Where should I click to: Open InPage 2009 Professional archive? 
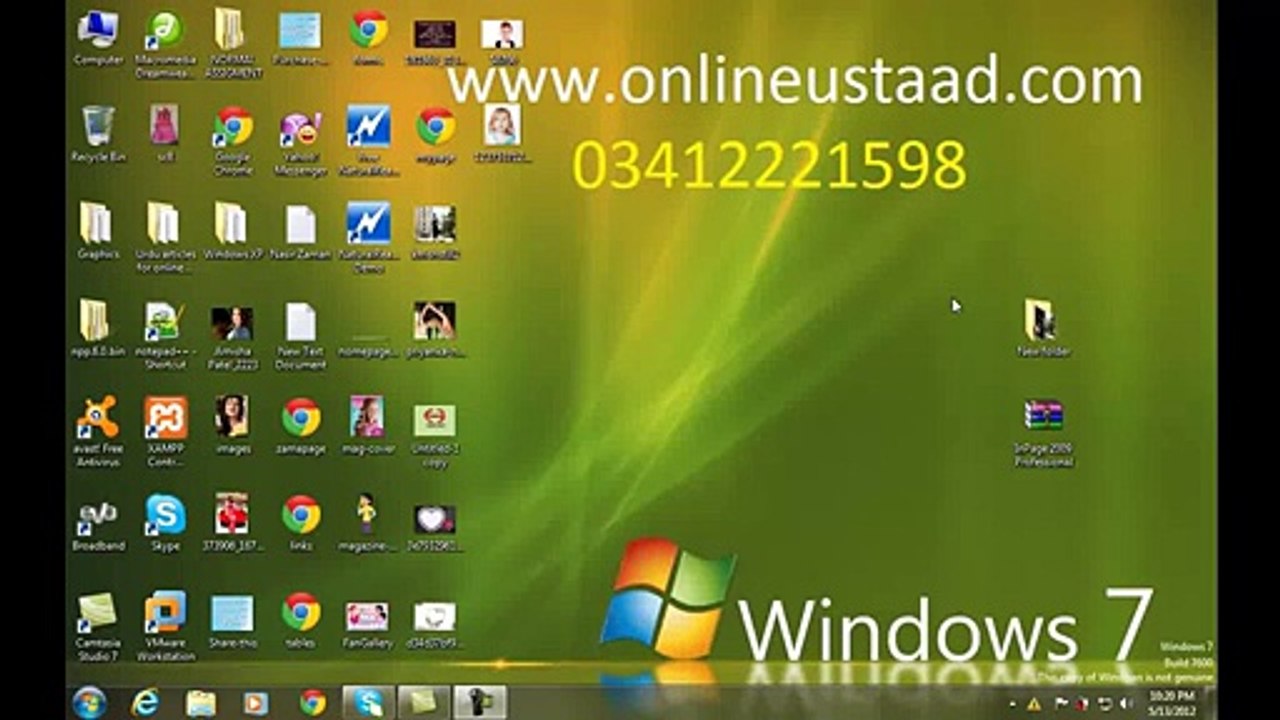pos(1043,432)
